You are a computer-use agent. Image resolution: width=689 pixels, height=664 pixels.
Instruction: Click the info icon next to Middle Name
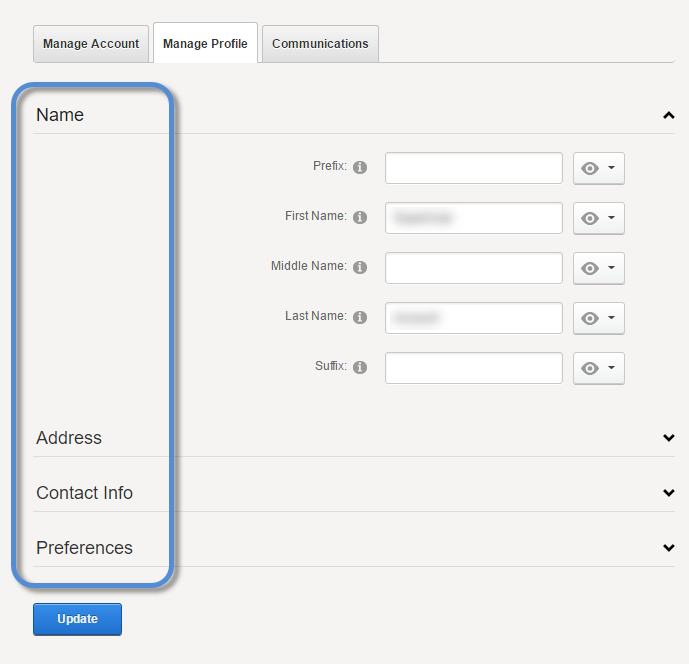point(360,267)
